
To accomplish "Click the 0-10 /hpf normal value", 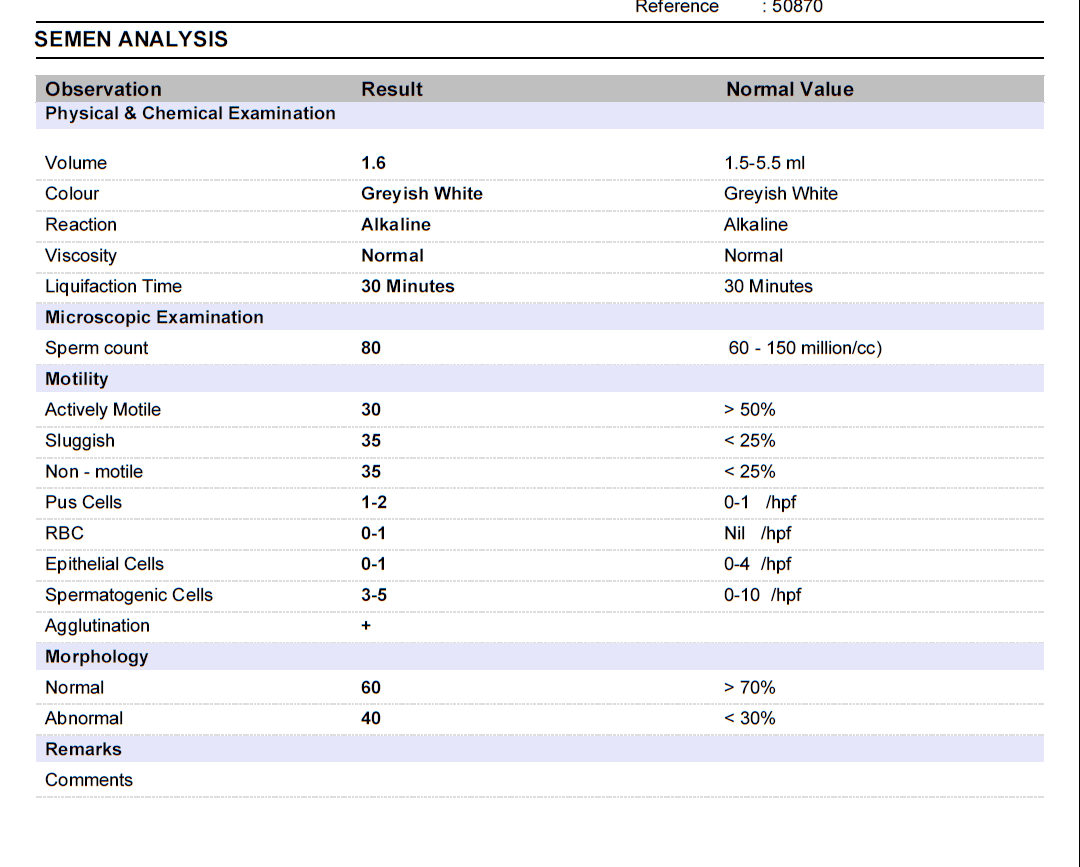I will pyautogui.click(x=762, y=595).
